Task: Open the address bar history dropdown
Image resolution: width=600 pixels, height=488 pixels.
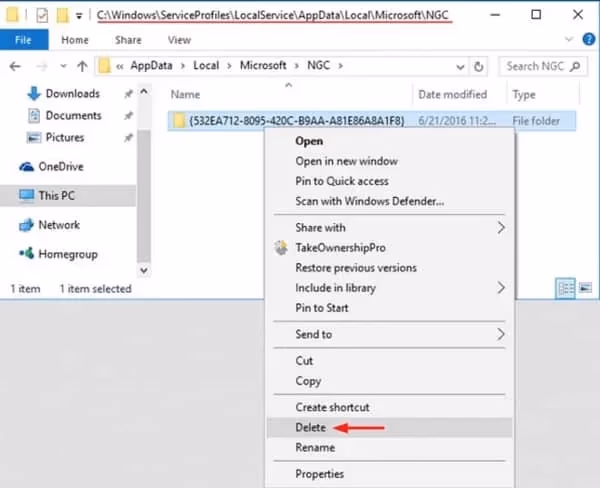Action: click(460, 67)
